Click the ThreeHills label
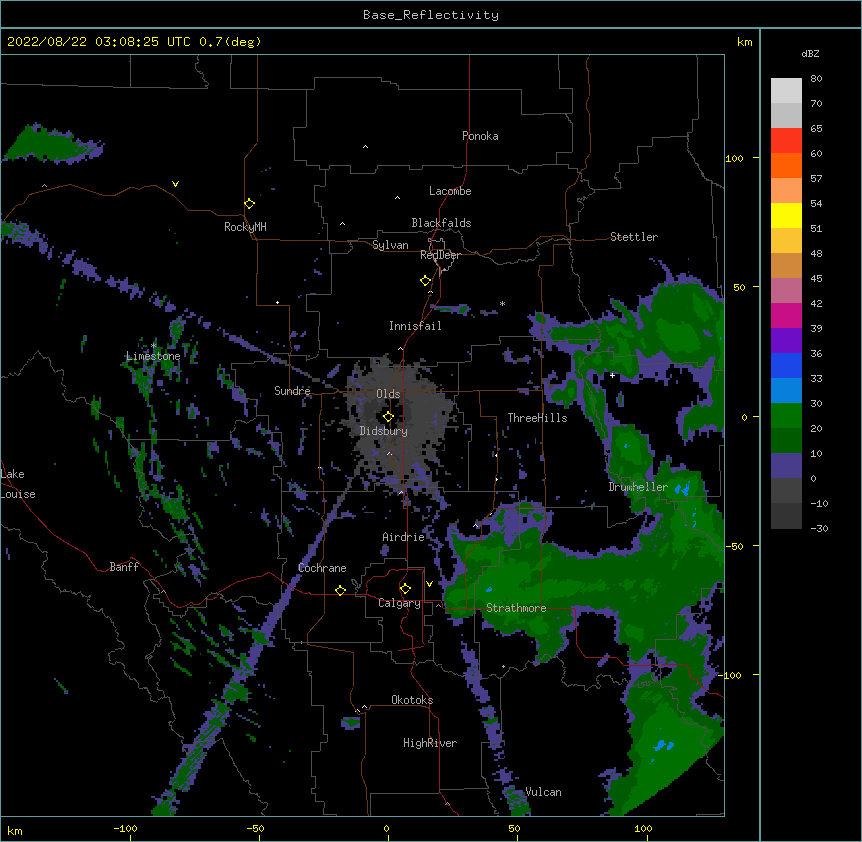The image size is (862, 842). [x=538, y=418]
